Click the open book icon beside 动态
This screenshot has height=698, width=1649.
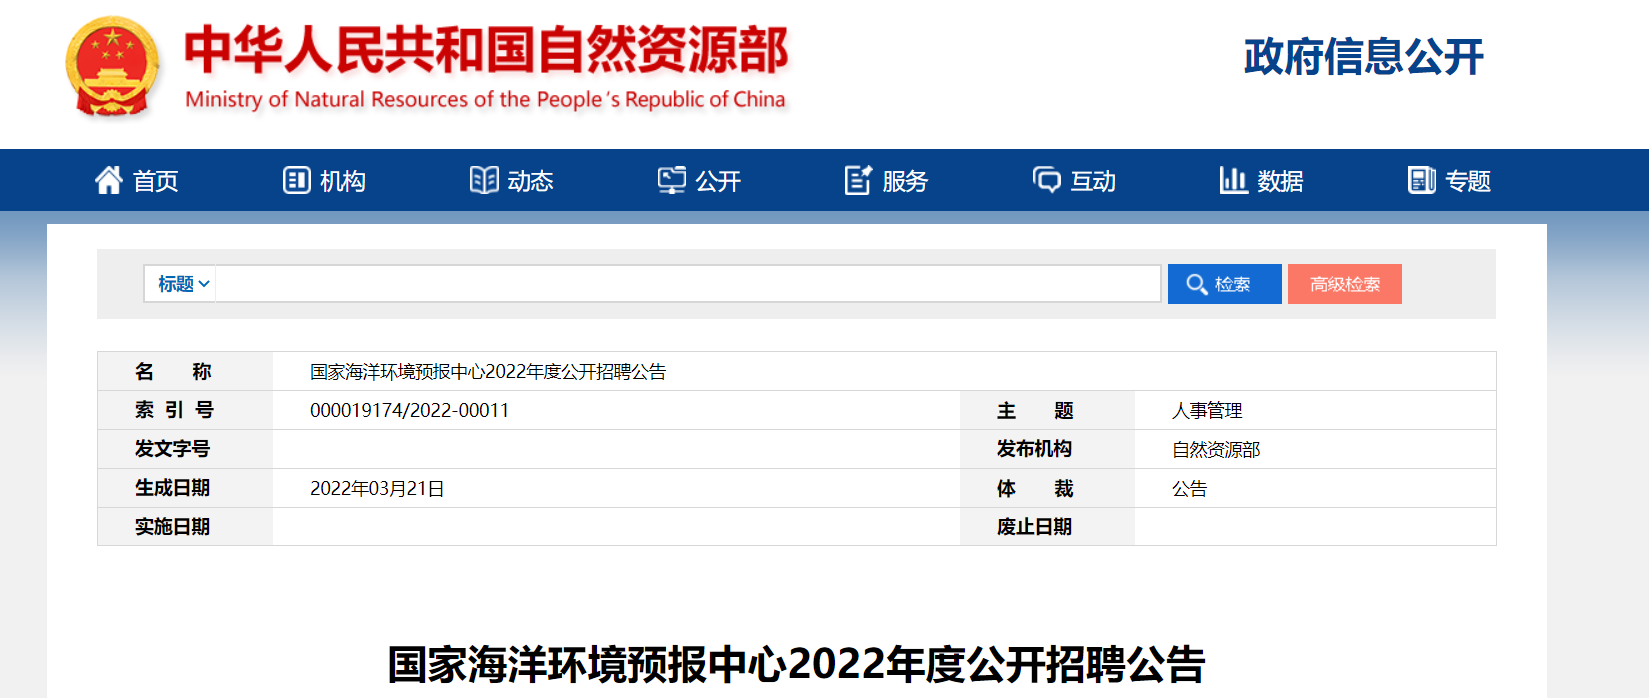pyautogui.click(x=484, y=180)
